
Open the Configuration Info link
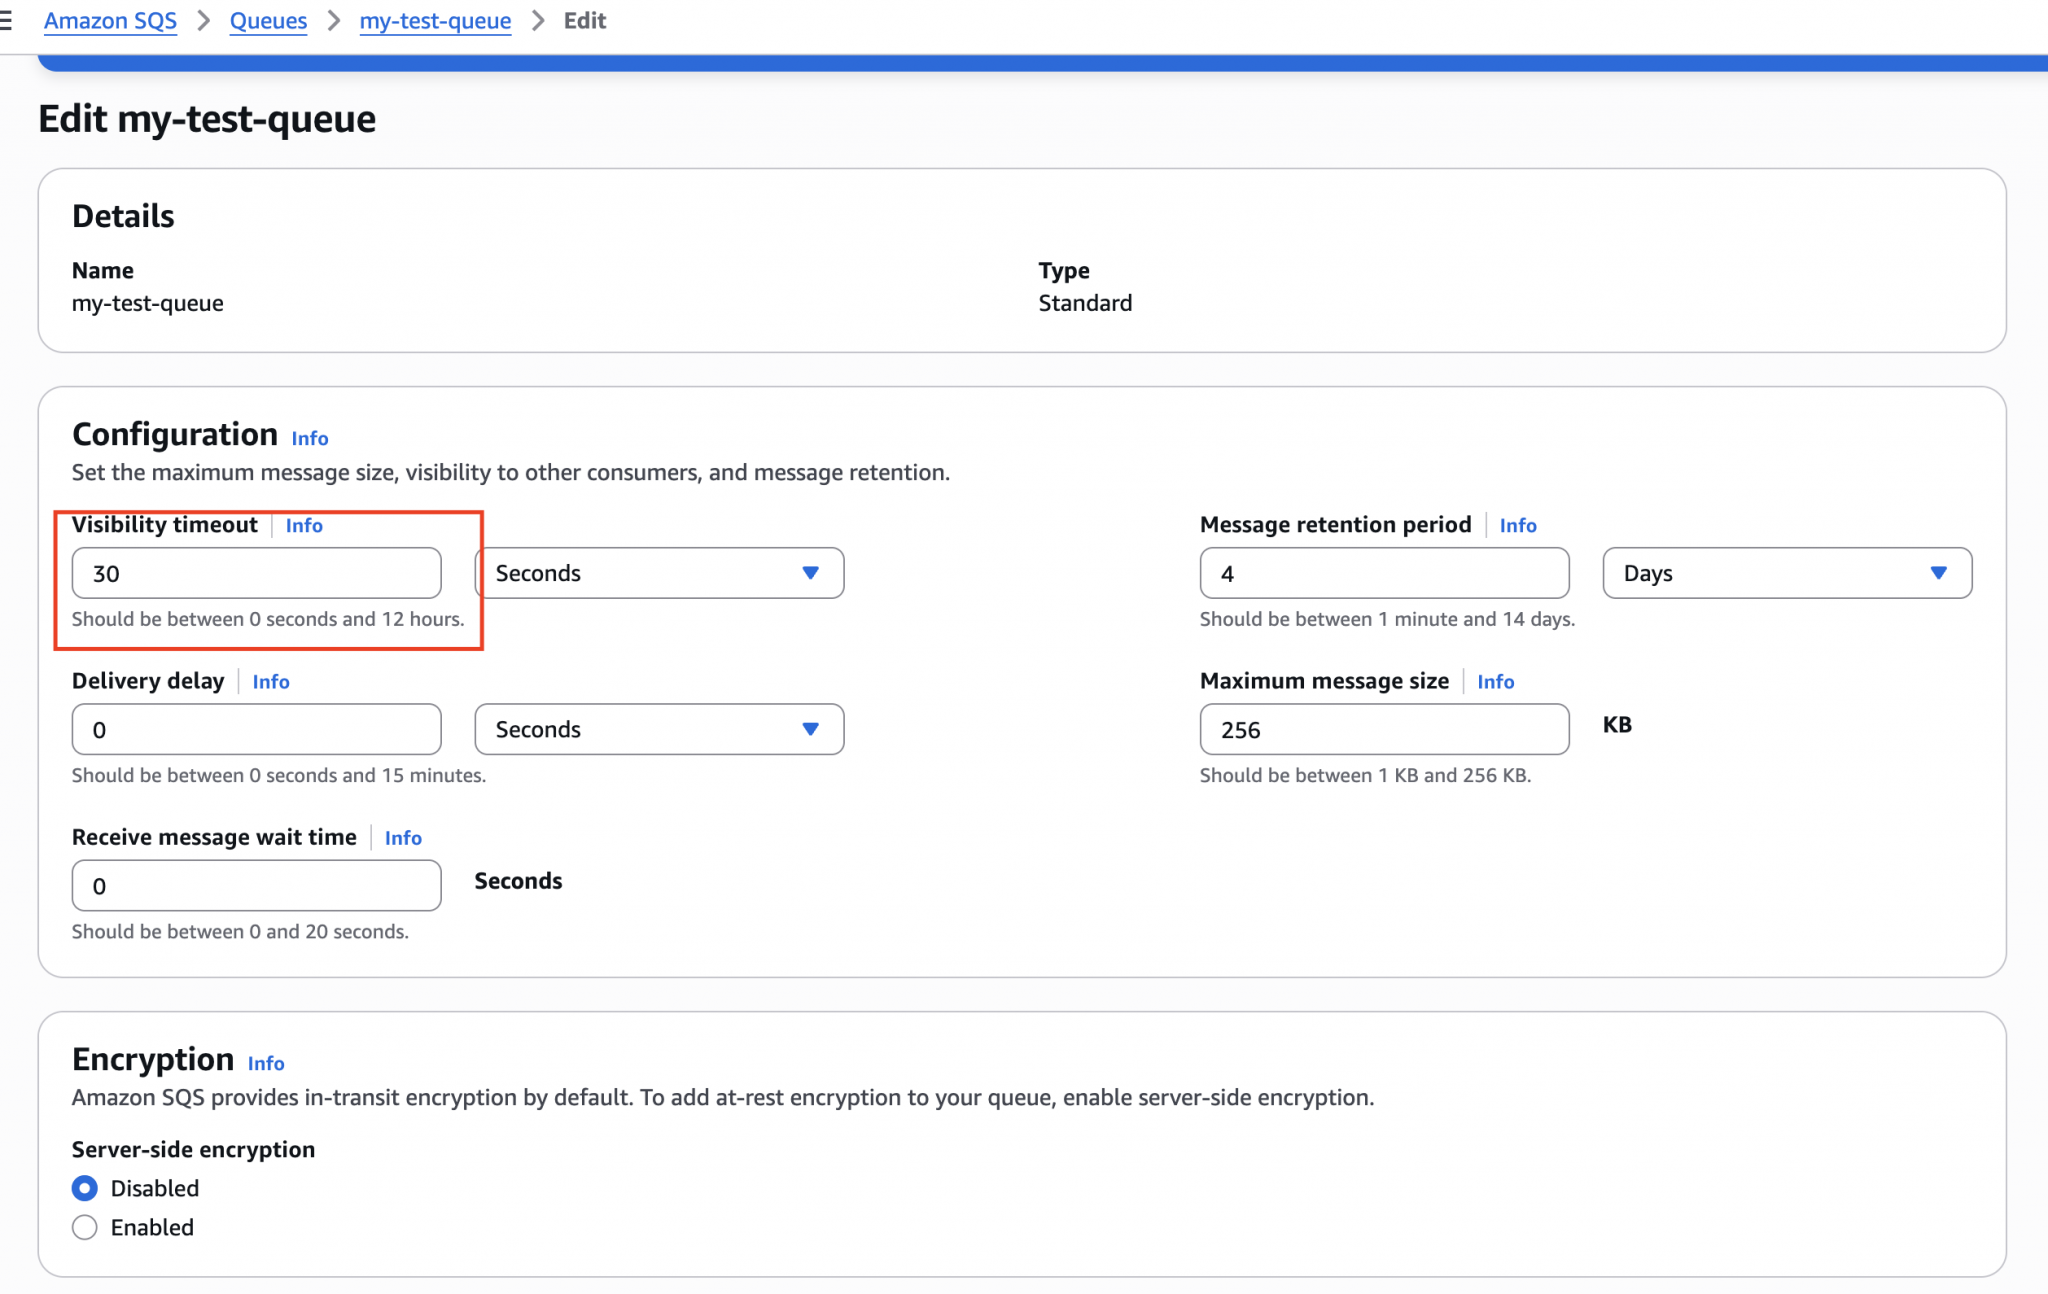(310, 438)
